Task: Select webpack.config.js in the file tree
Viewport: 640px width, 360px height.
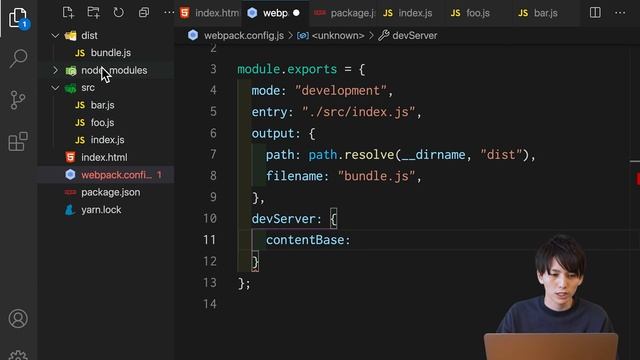Action: tap(106, 175)
